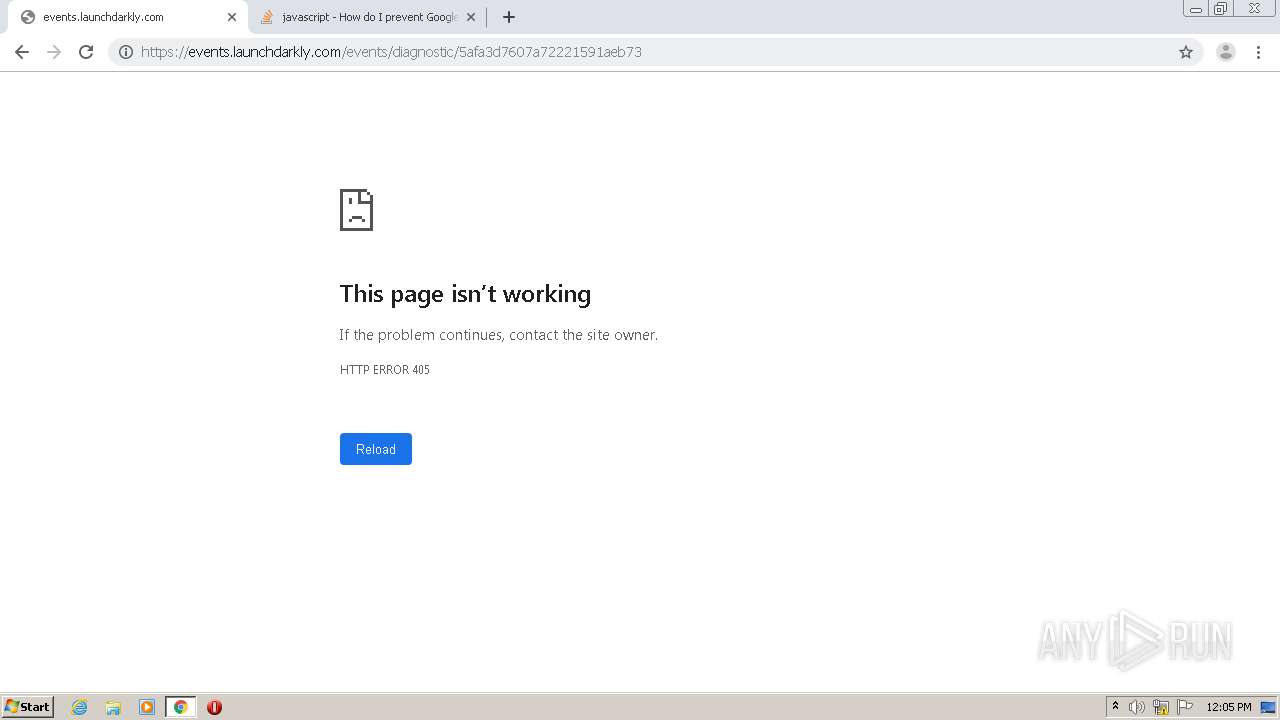
Task: Click the URL in the address bar
Action: pos(391,52)
